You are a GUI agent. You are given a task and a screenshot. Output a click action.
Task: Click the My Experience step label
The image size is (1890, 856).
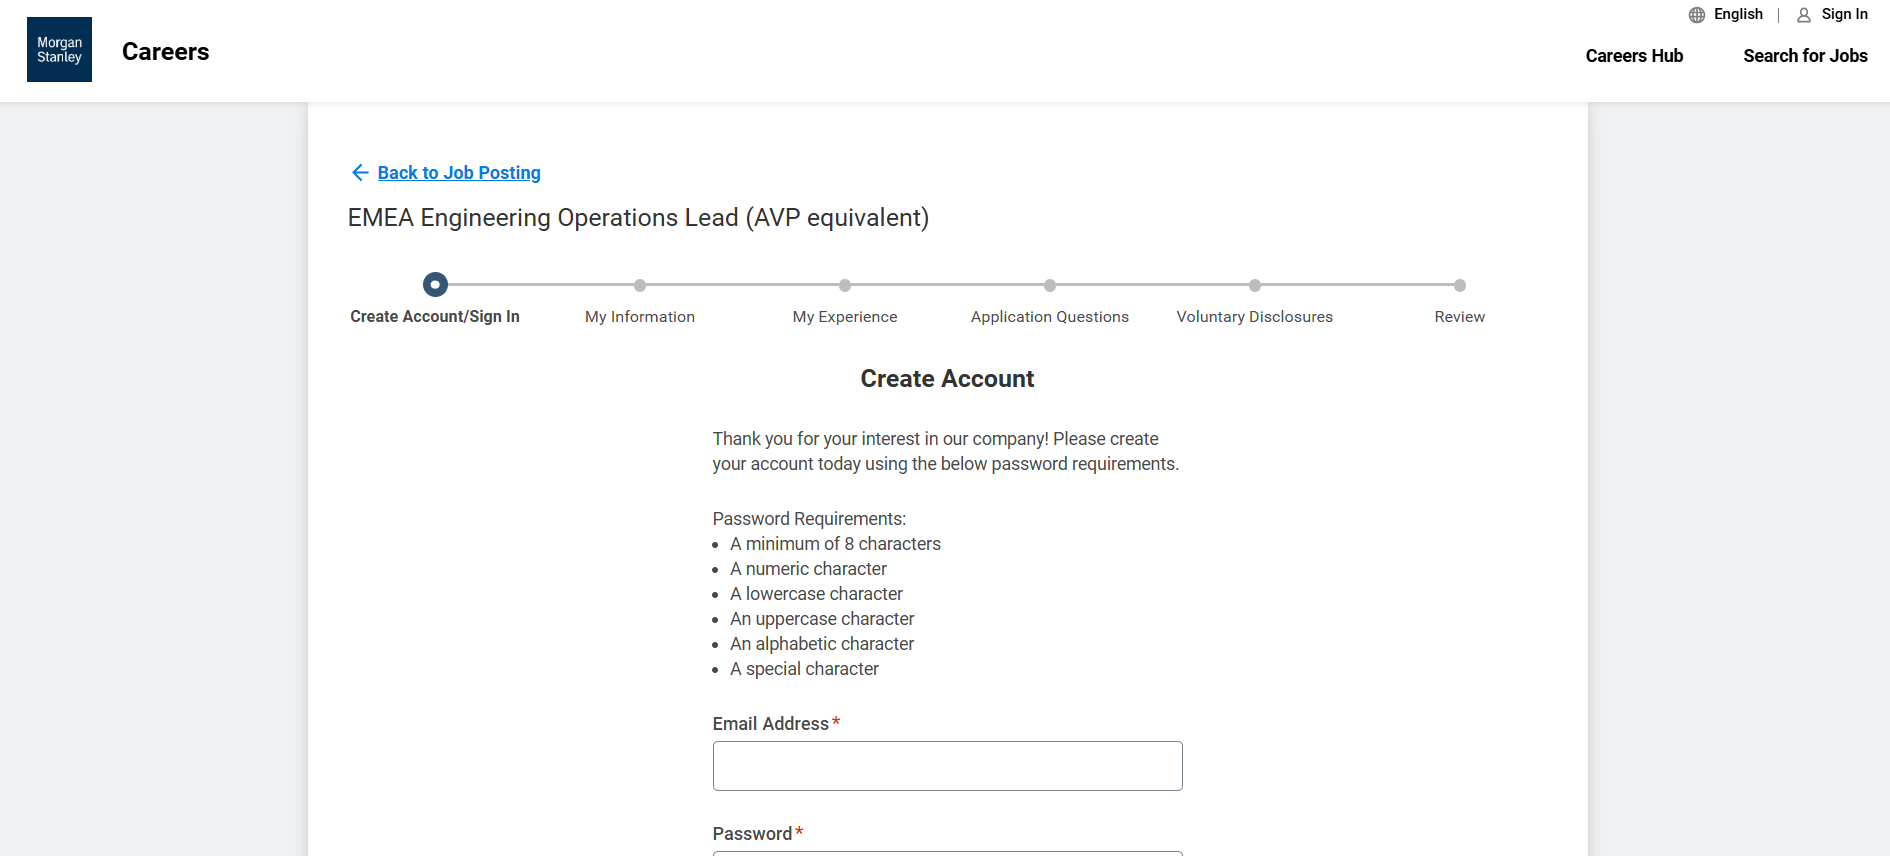pyautogui.click(x=845, y=317)
